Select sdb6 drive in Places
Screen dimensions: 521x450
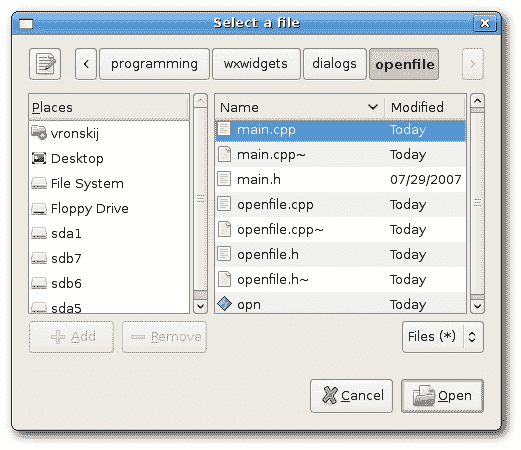coord(109,283)
